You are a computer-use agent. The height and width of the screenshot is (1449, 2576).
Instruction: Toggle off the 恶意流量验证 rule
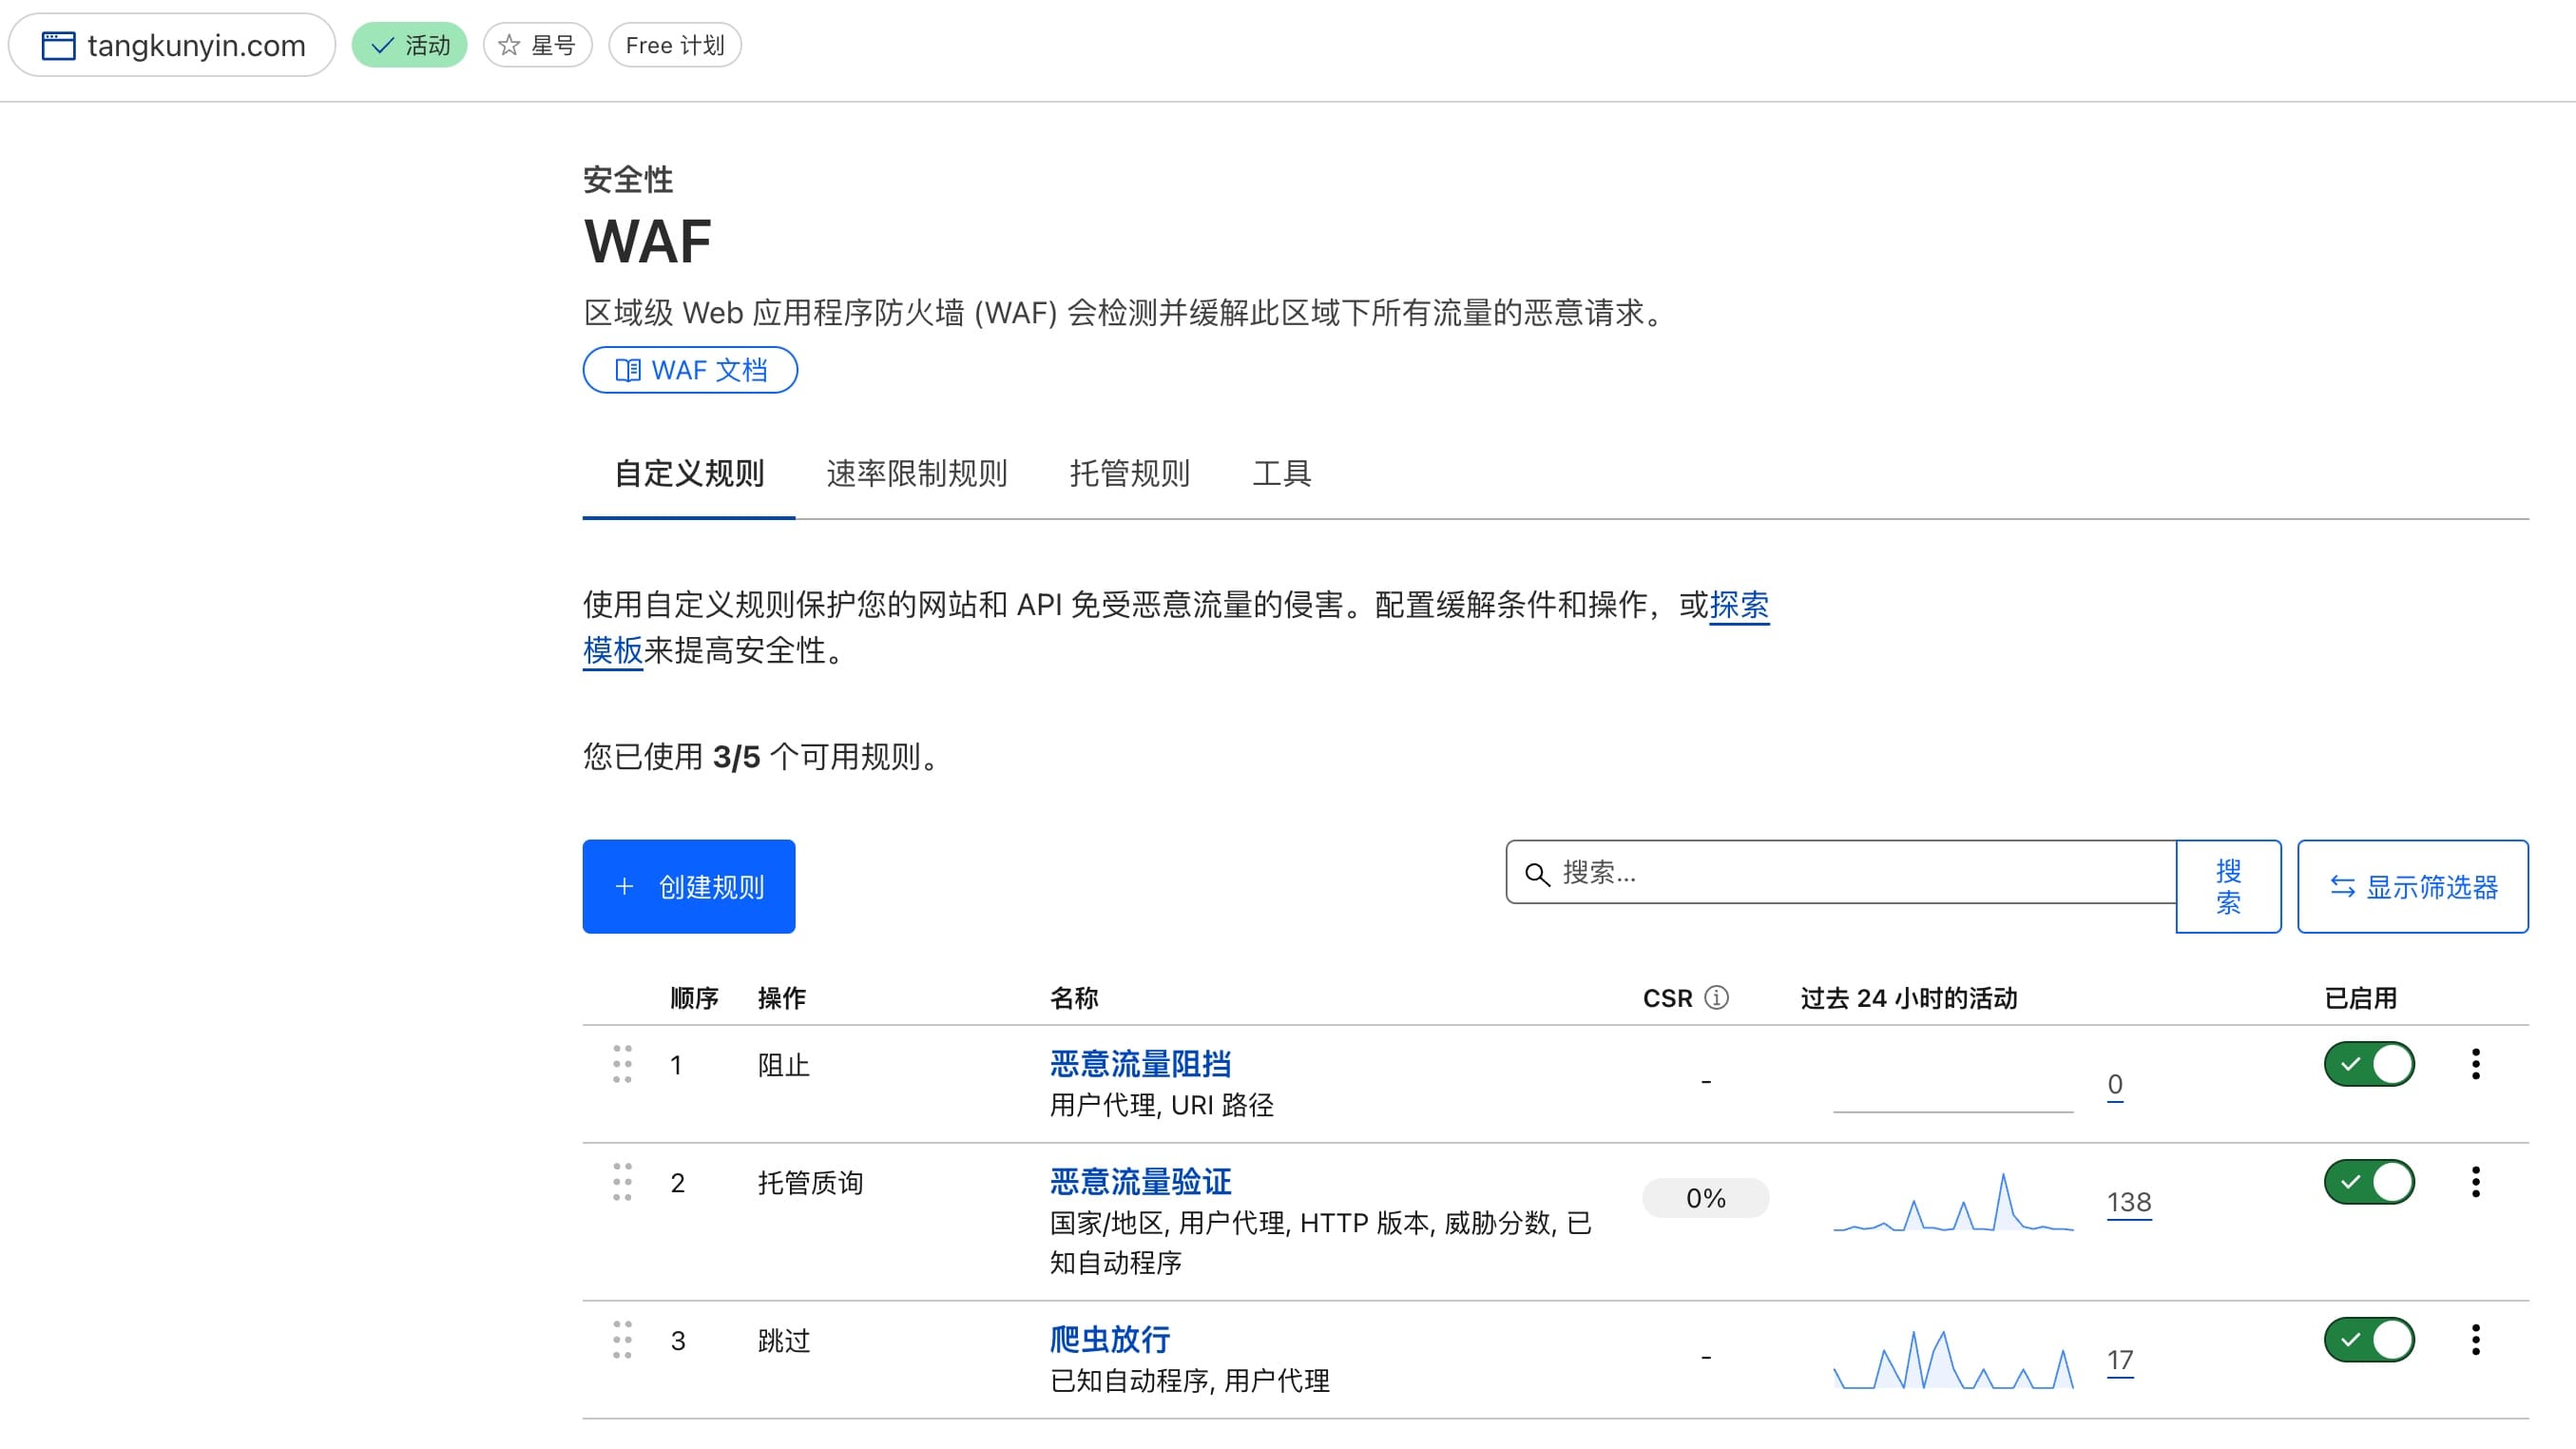pos(2369,1182)
